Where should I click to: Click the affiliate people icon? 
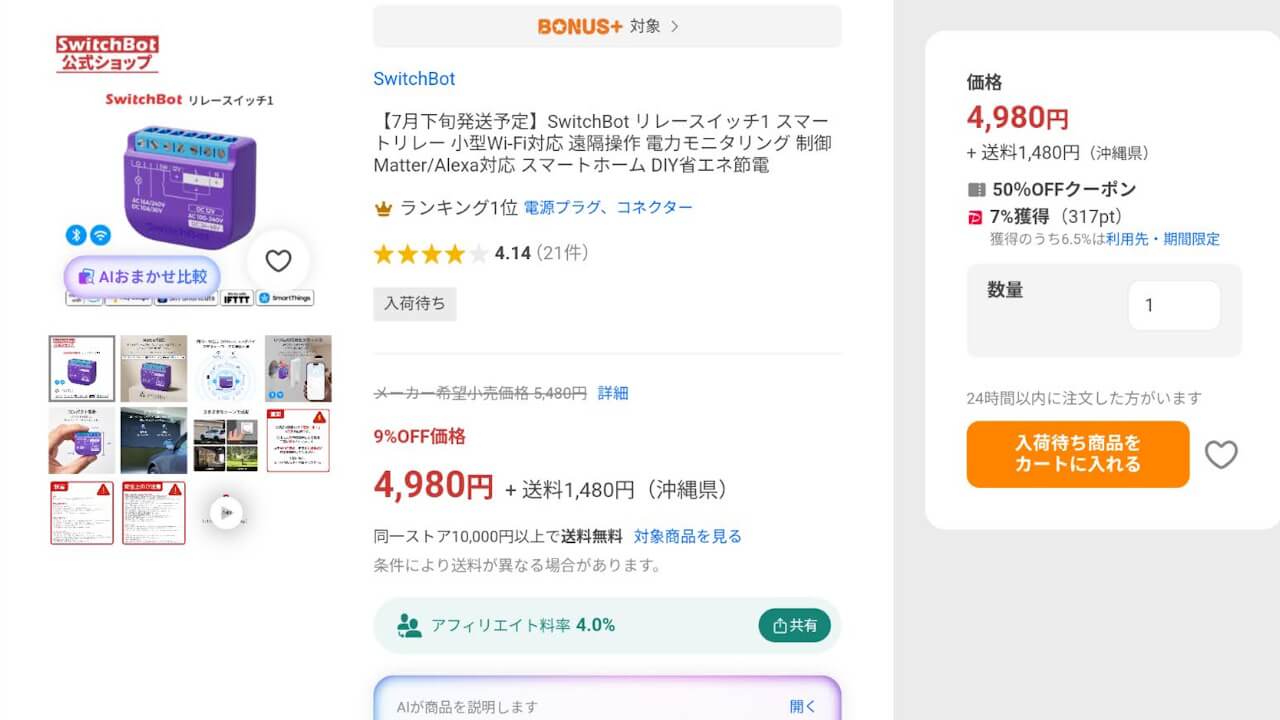pos(409,626)
